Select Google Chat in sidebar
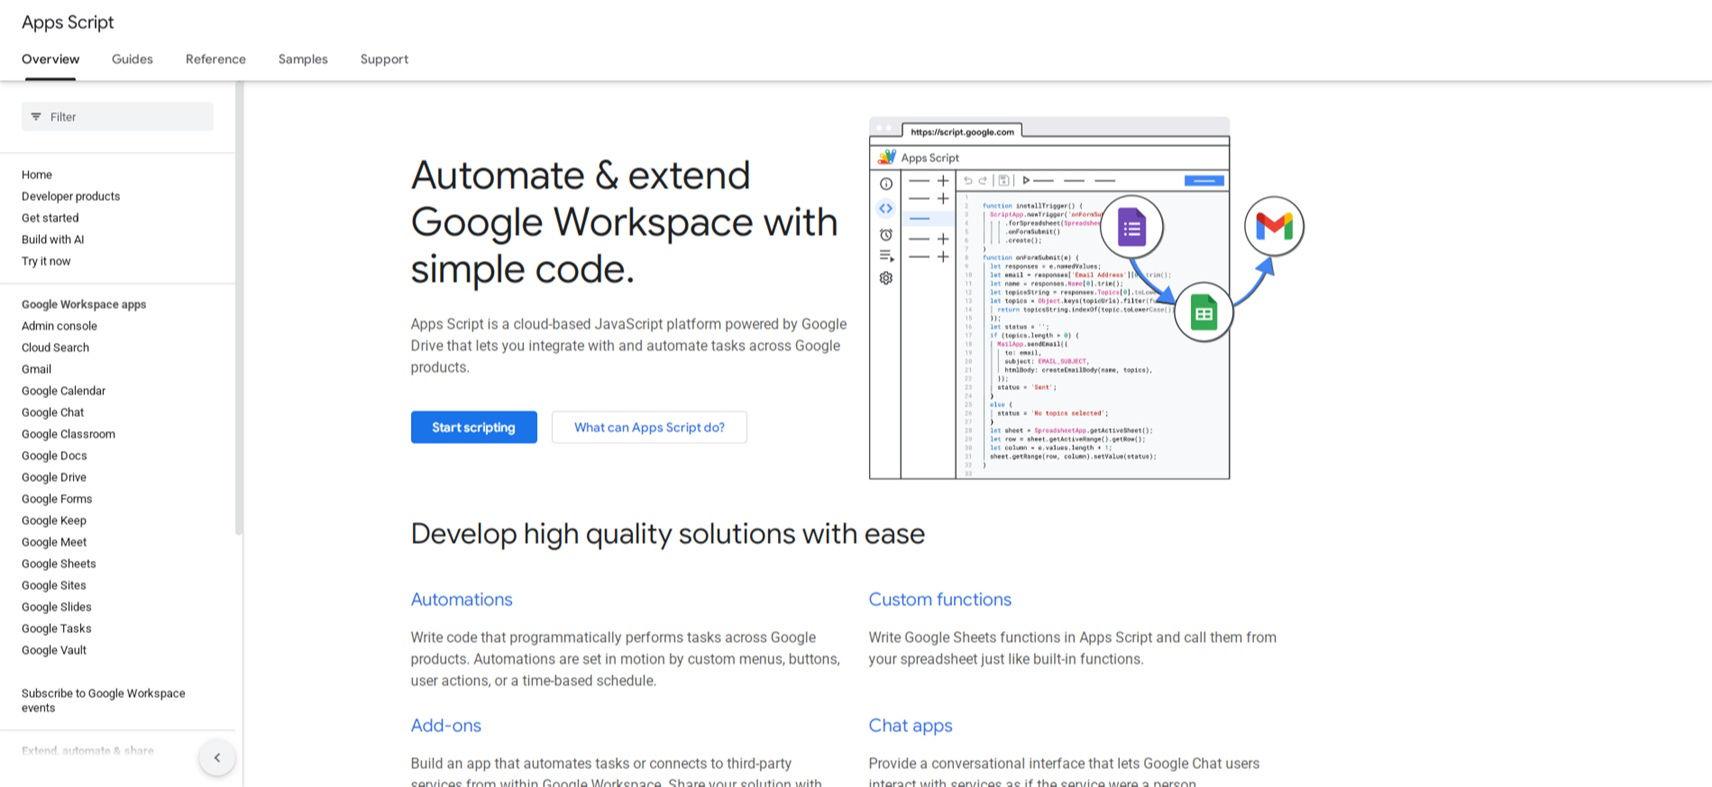This screenshot has width=1712, height=787. coord(53,413)
